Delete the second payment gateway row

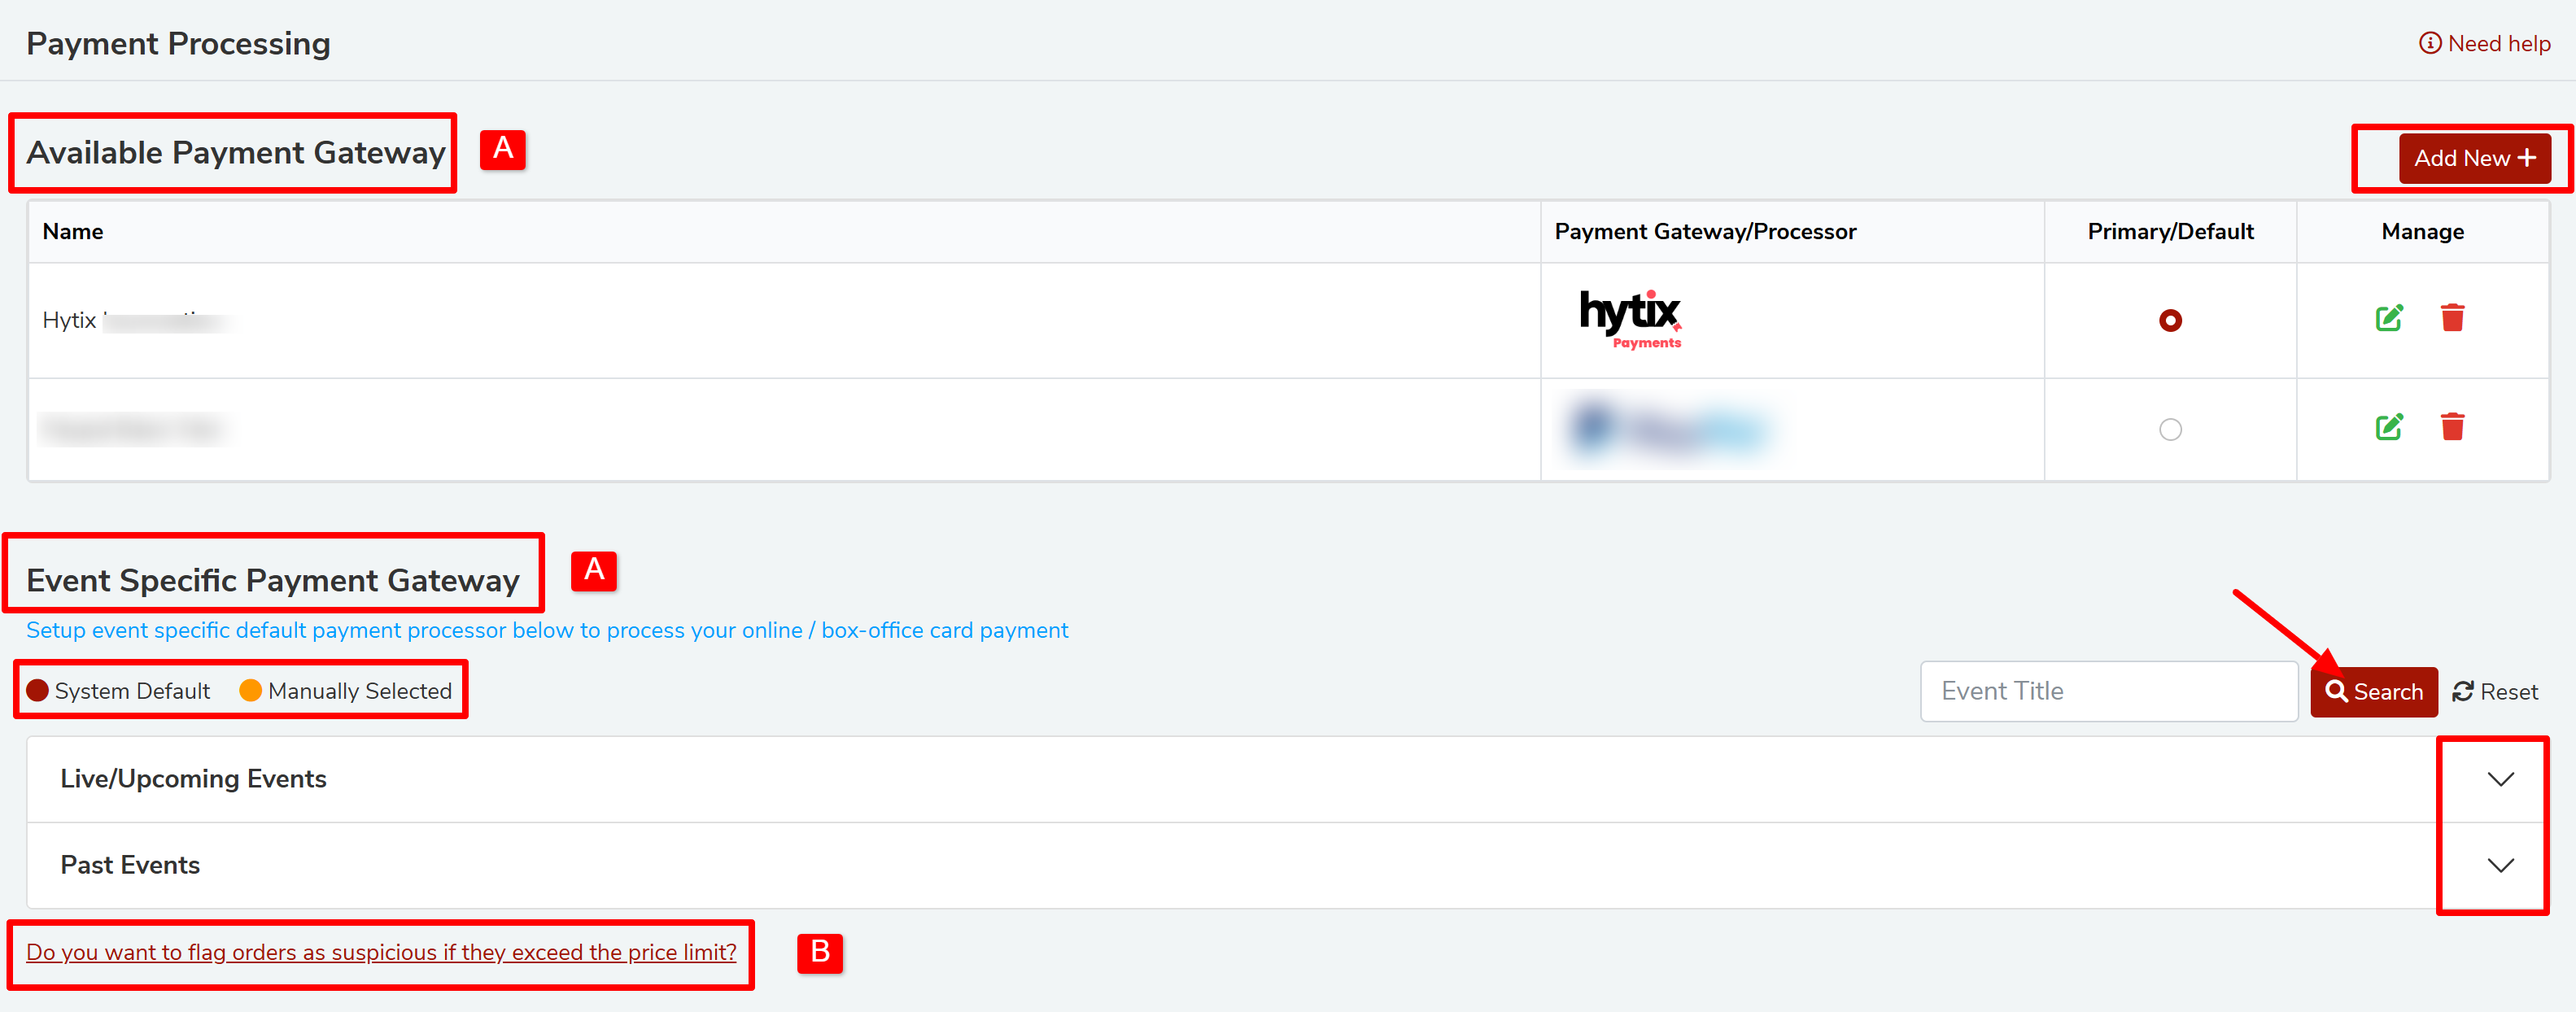[2452, 428]
